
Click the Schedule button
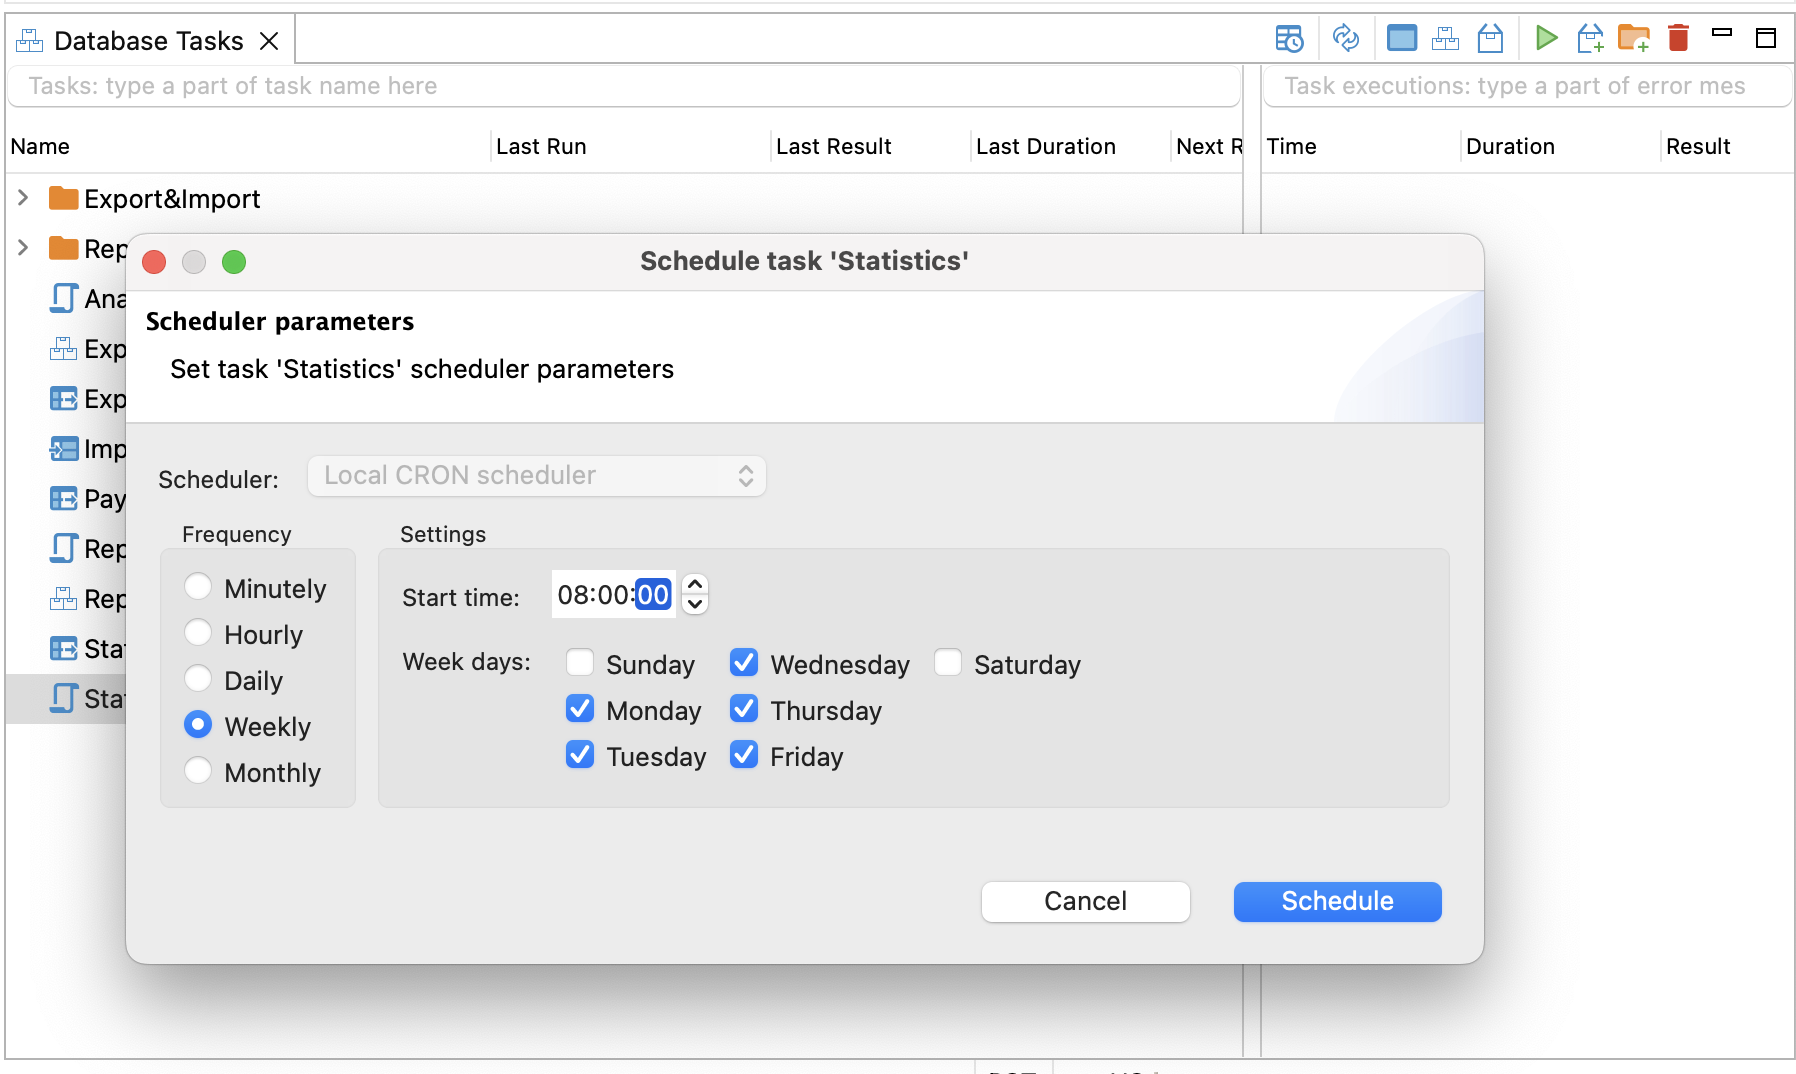tap(1337, 901)
